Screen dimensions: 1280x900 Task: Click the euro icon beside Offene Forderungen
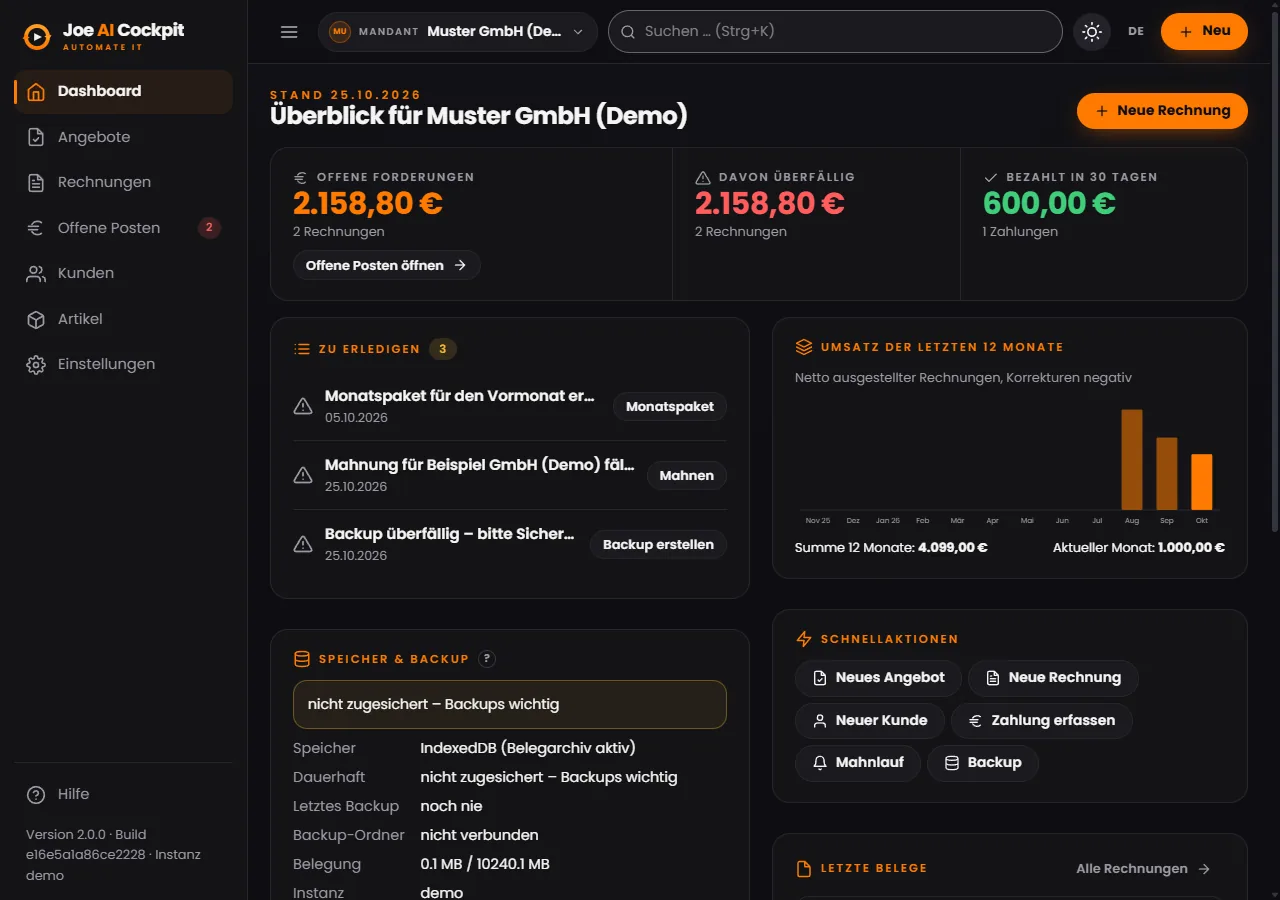pyautogui.click(x=301, y=177)
